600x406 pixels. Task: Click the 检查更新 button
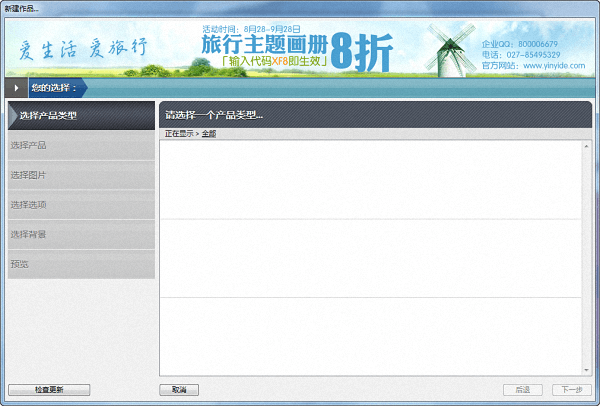49,390
